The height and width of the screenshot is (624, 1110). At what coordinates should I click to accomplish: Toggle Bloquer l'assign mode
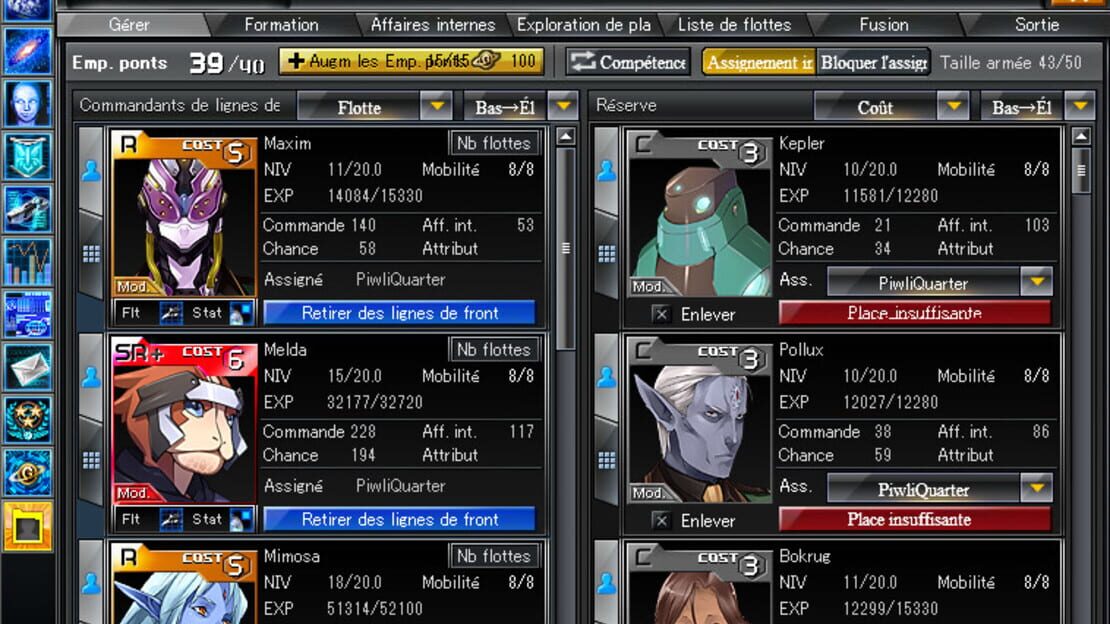click(x=874, y=62)
